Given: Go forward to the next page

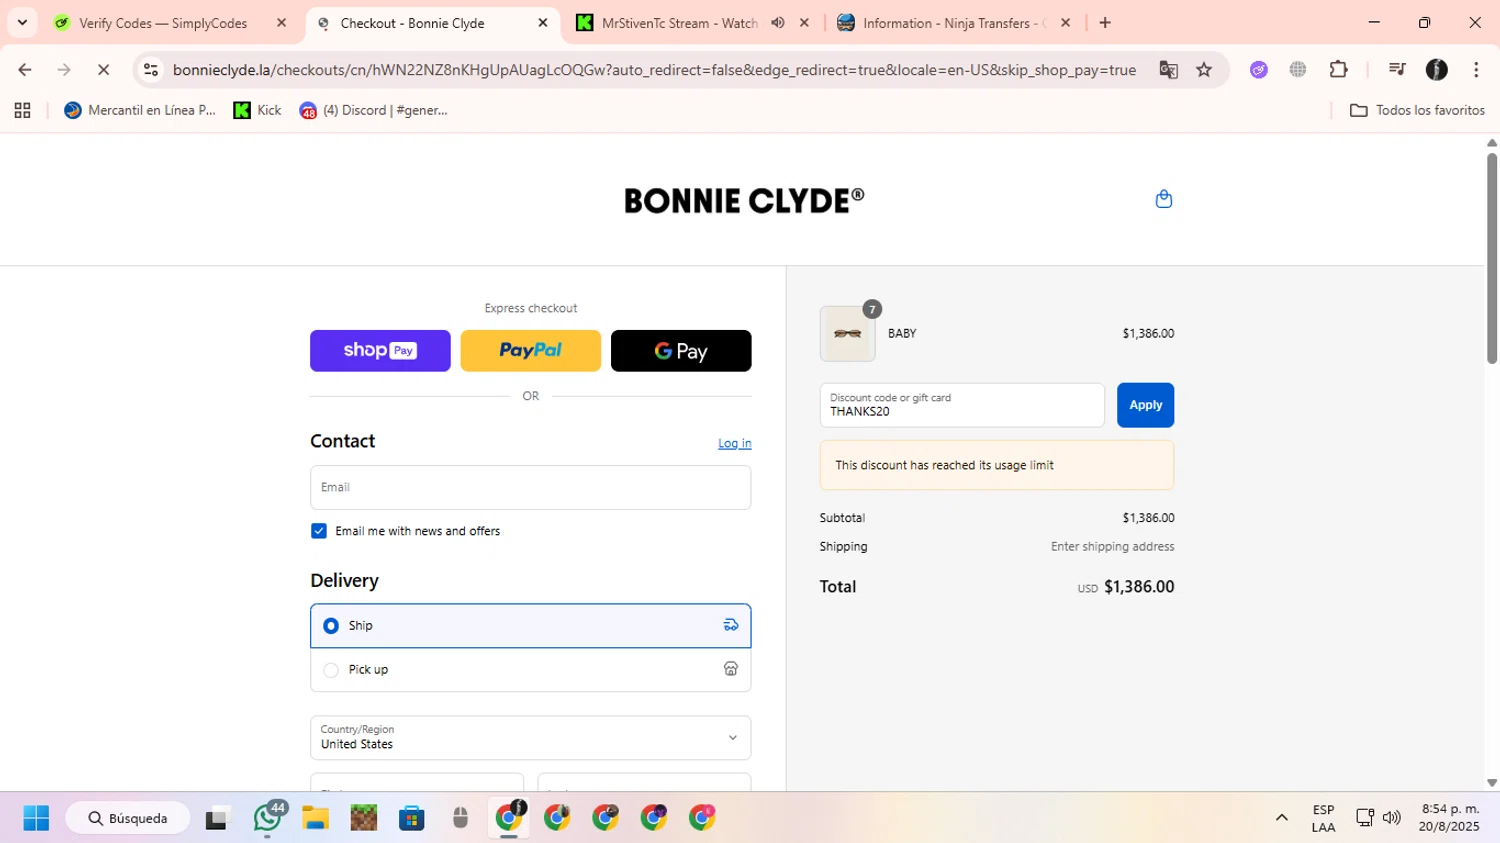Looking at the screenshot, I should click(x=64, y=70).
